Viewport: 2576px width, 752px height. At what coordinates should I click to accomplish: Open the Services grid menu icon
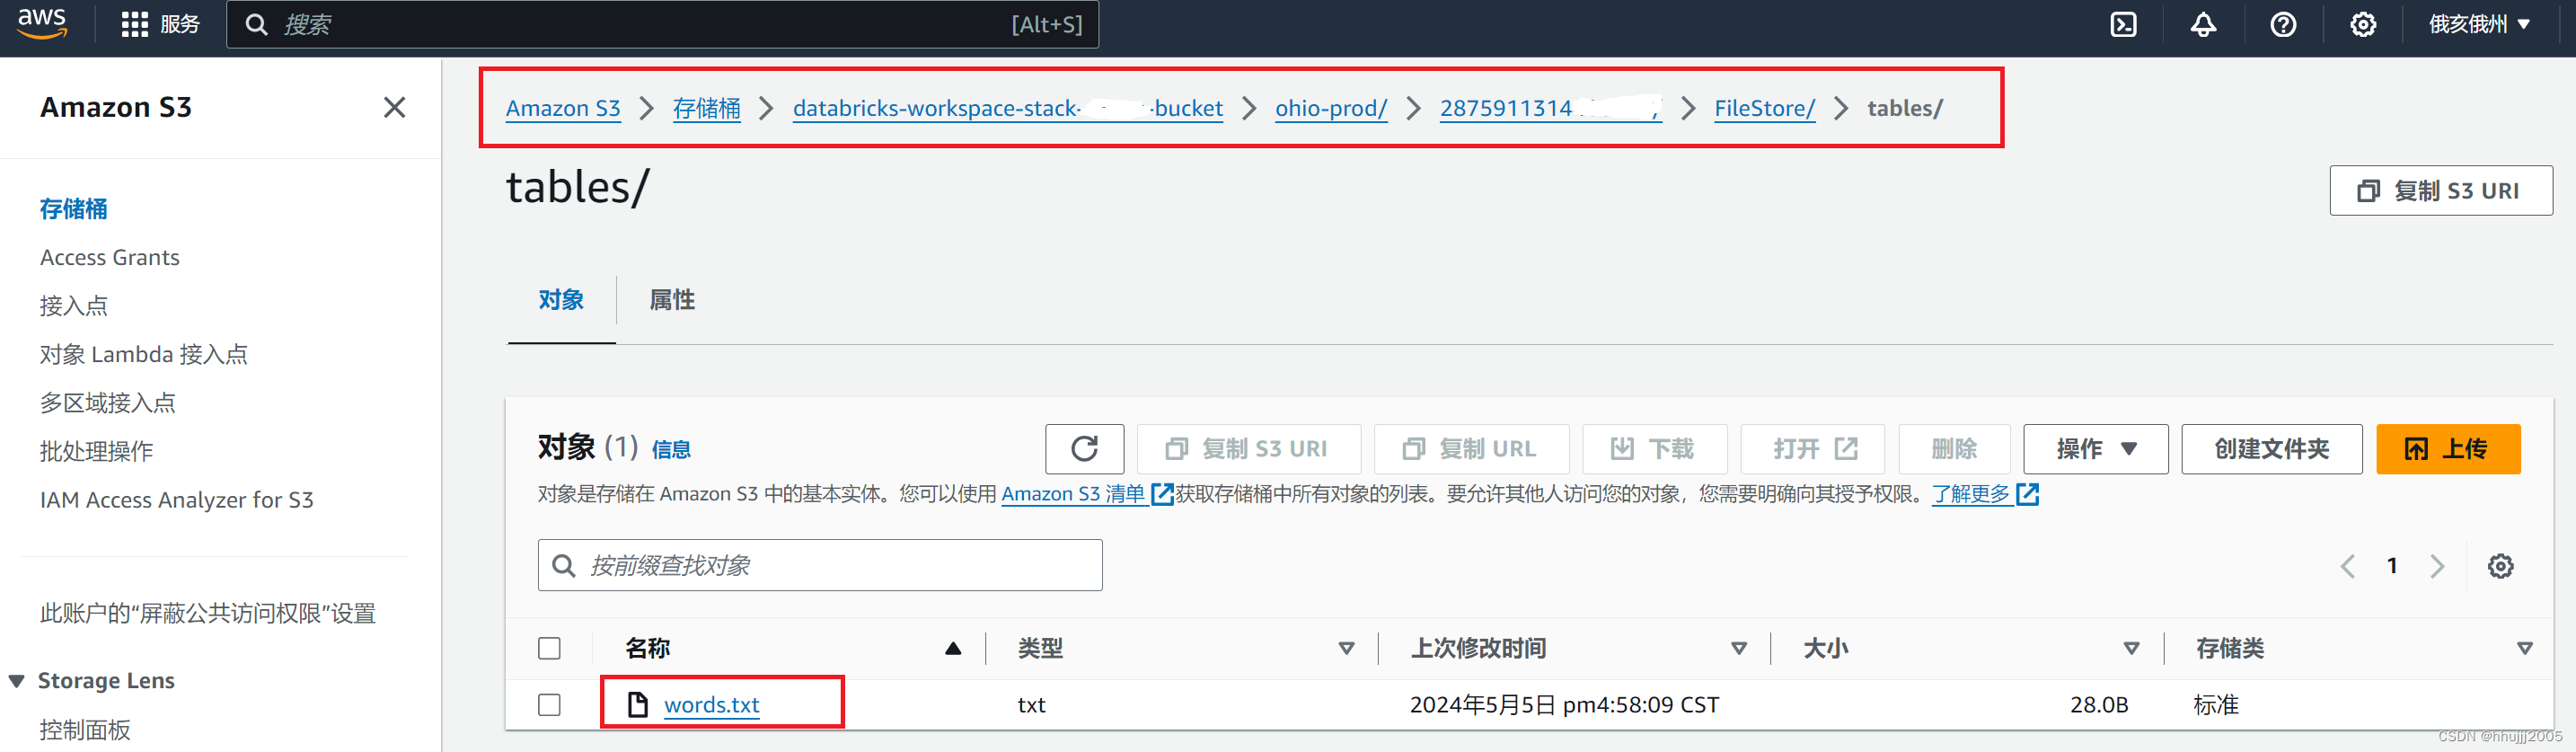click(x=134, y=25)
